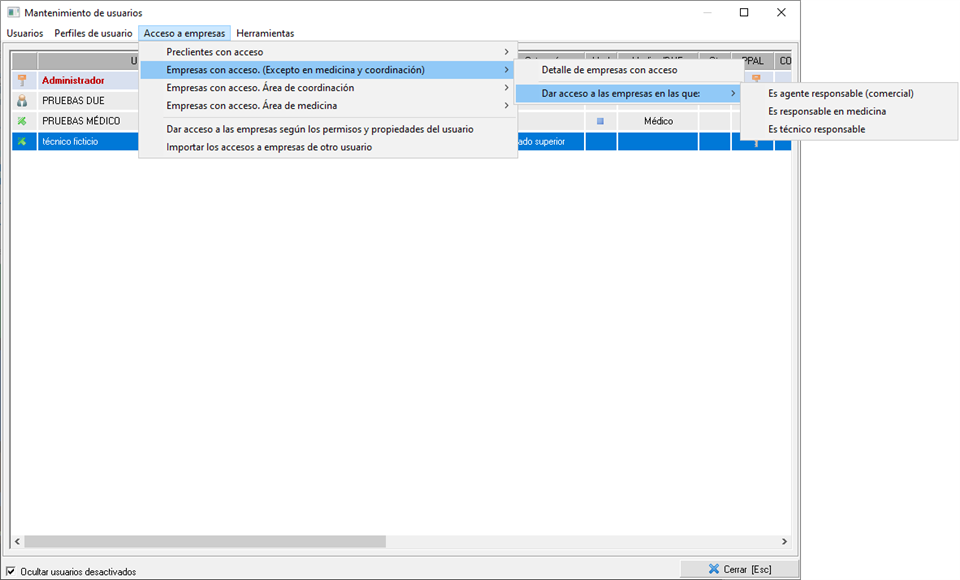The image size is (960, 580).
Task: Click the blue square in Médico row
Action: pos(600,121)
